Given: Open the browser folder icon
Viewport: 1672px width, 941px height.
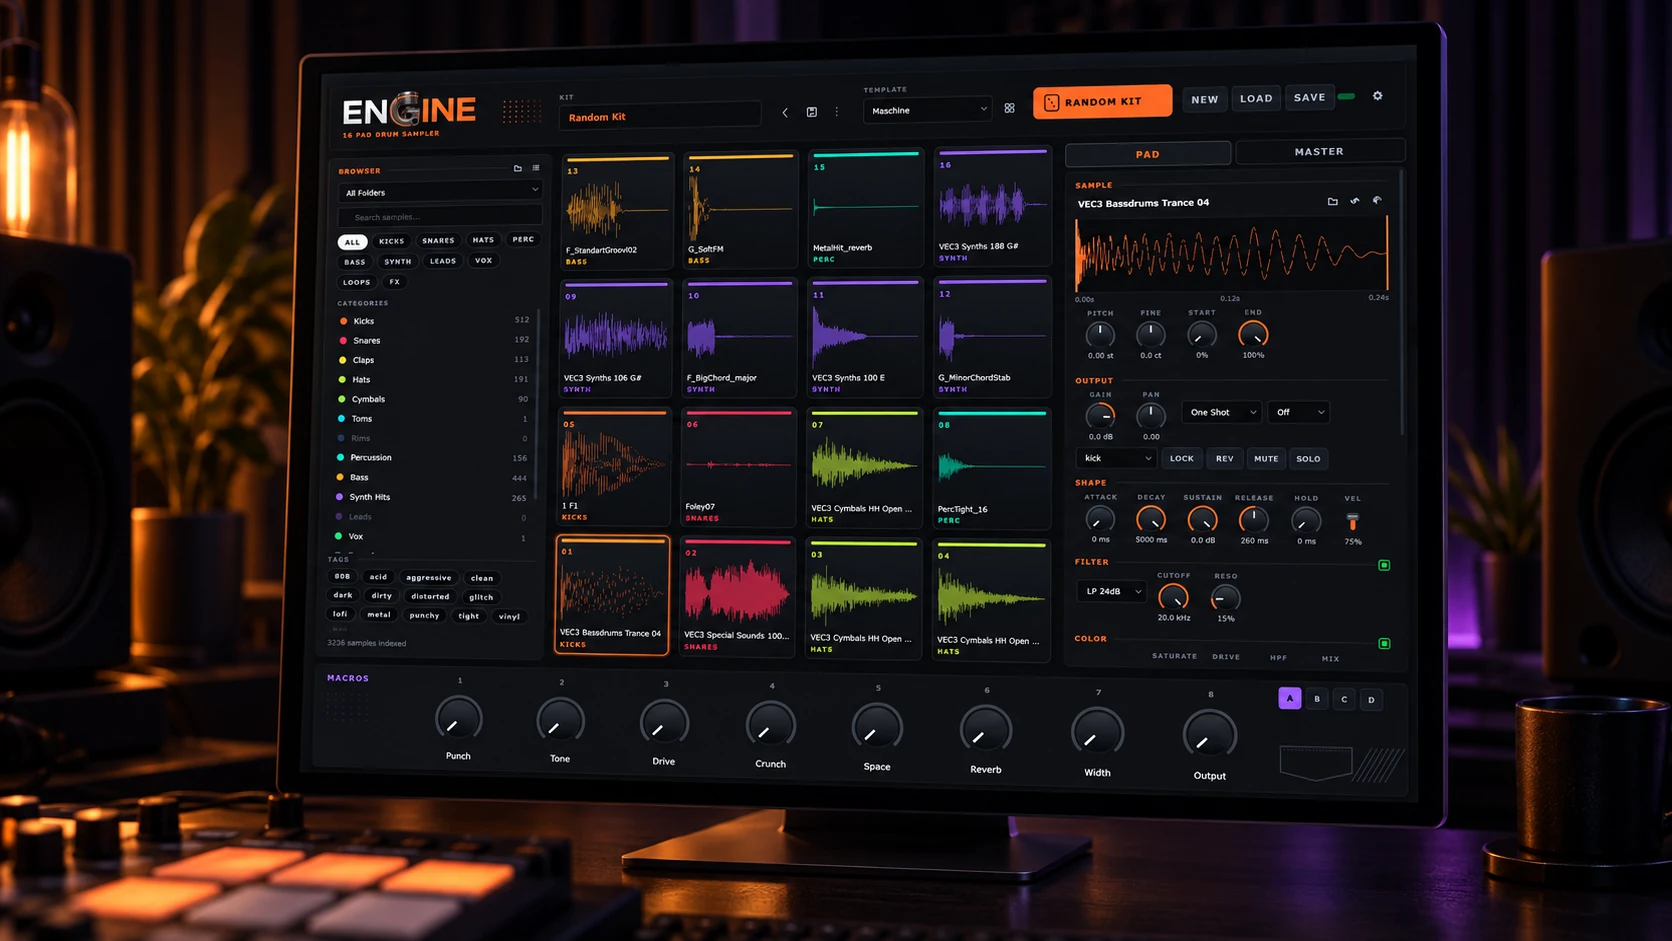Looking at the screenshot, I should coord(518,168).
